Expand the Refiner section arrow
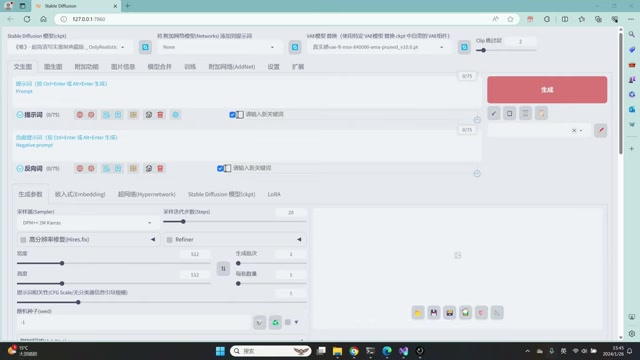 tap(299, 240)
